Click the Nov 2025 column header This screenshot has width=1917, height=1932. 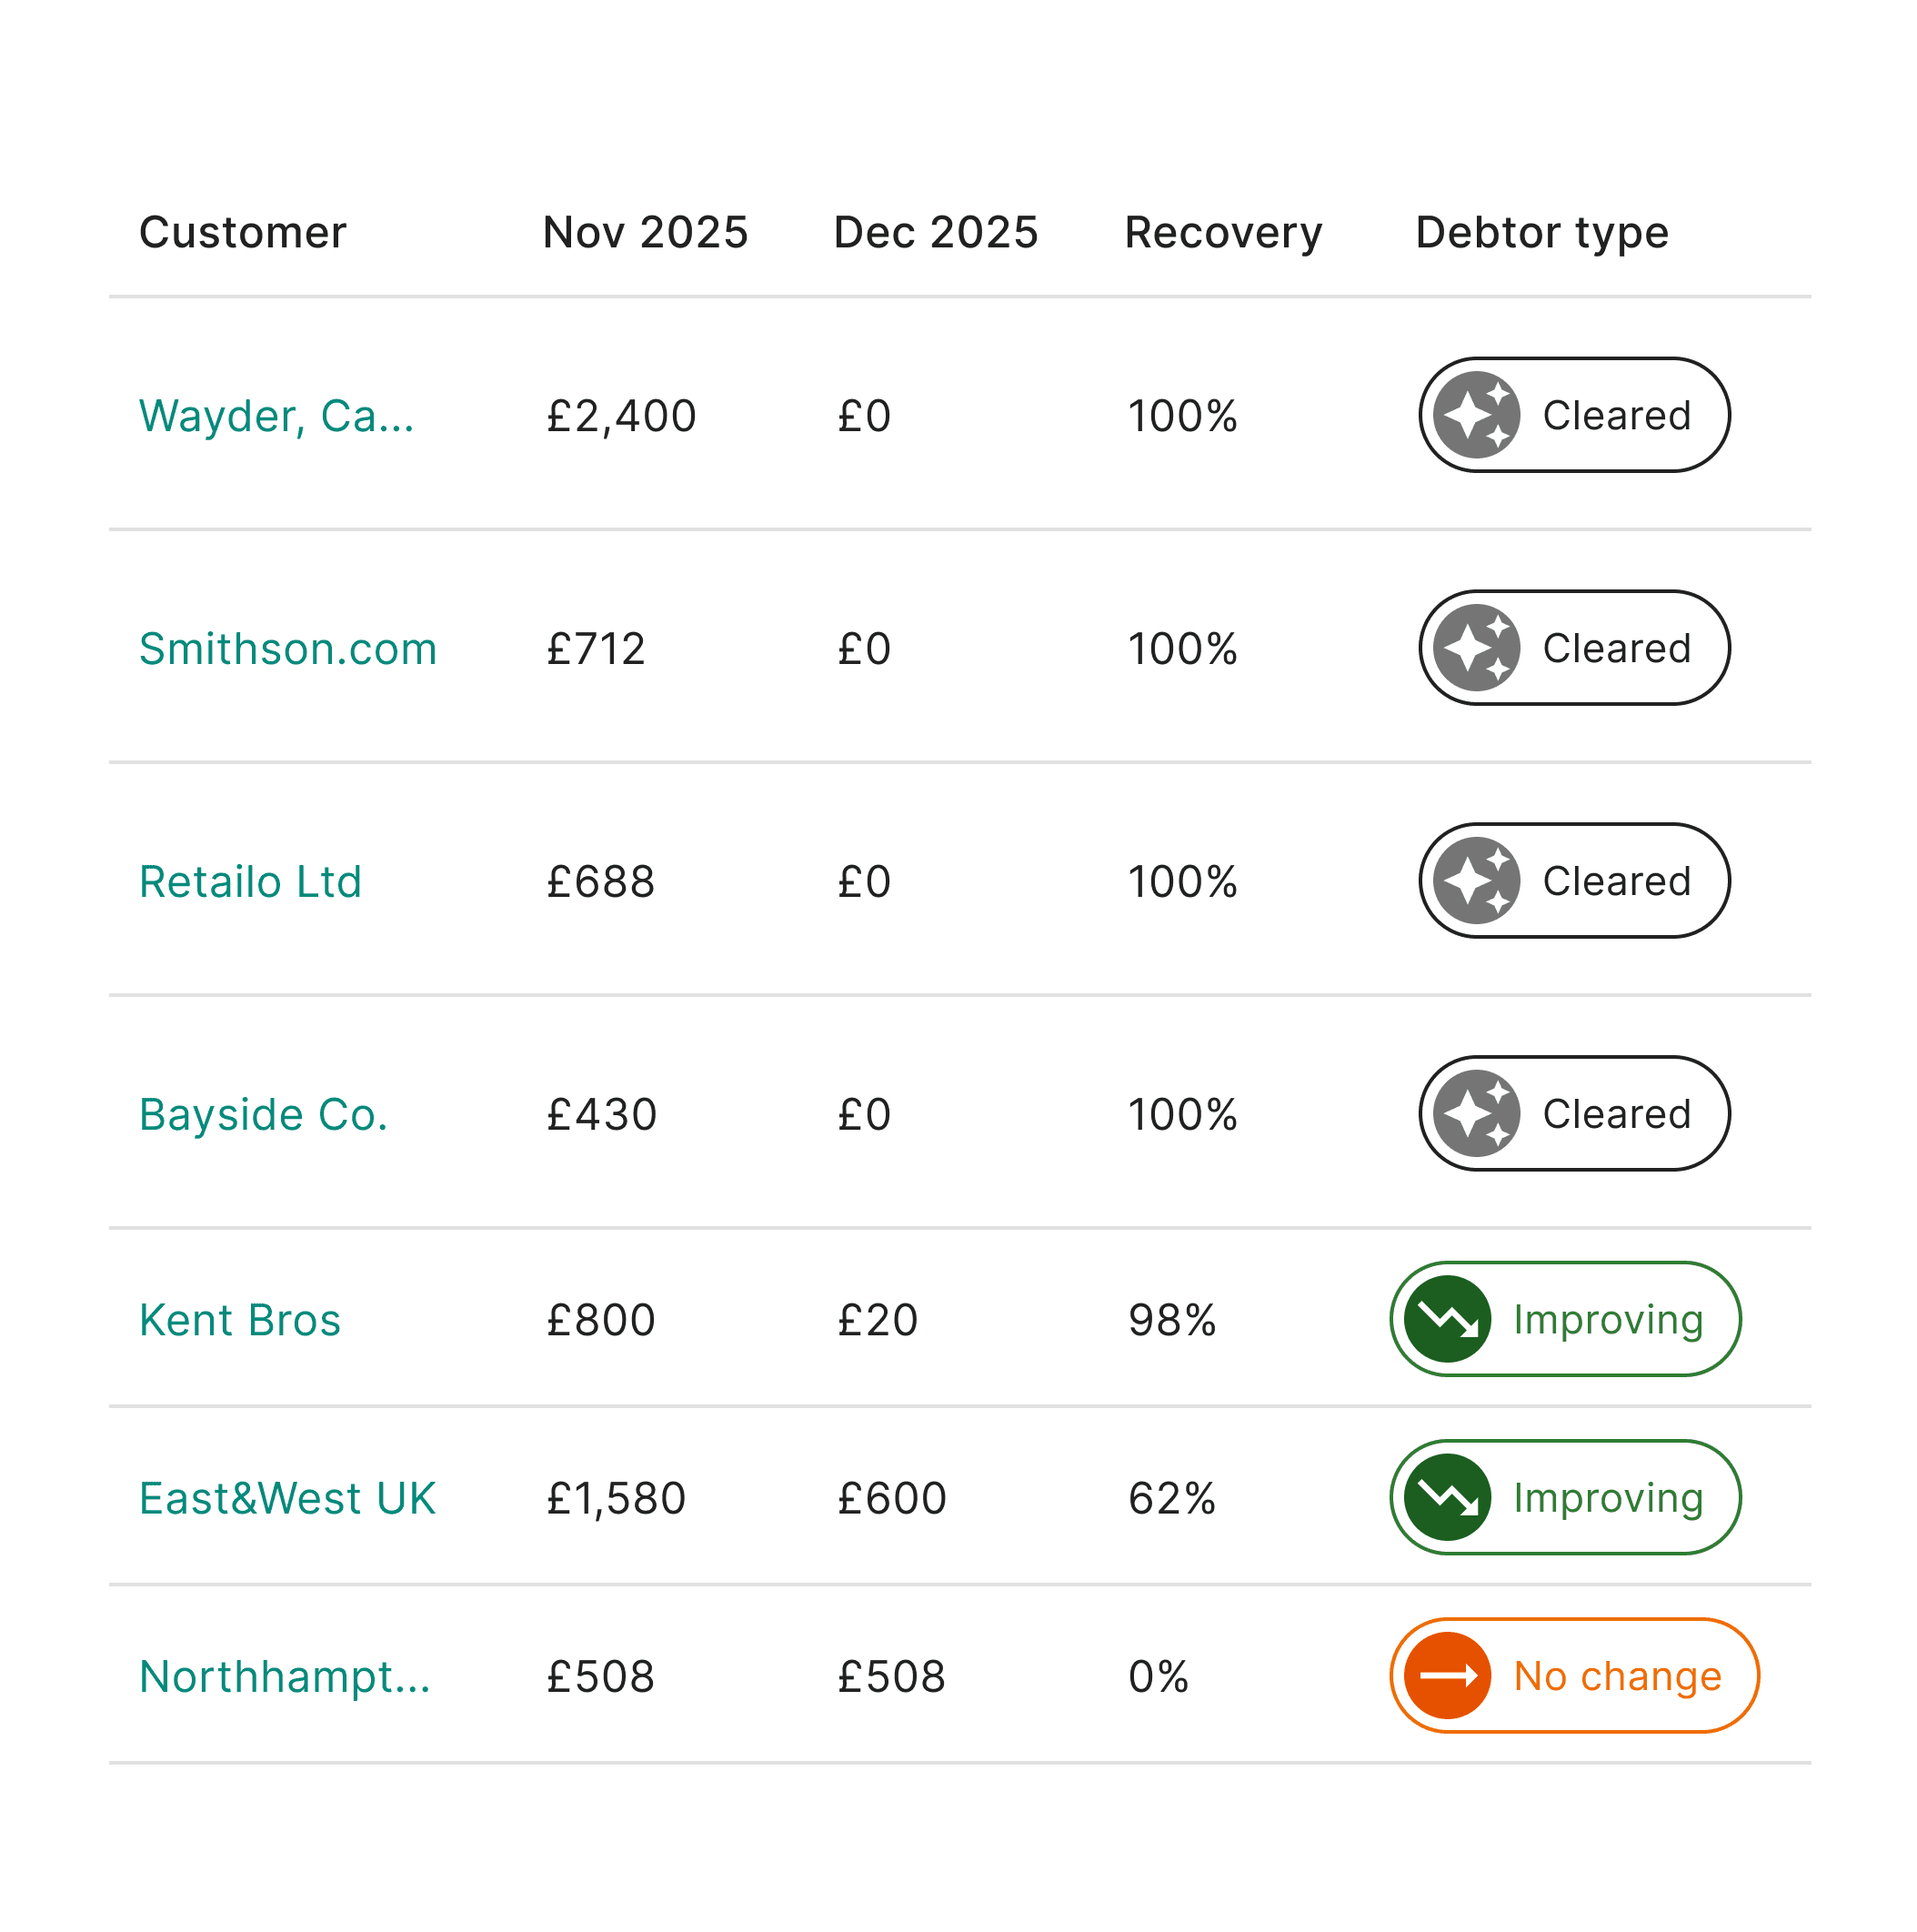pyautogui.click(x=645, y=233)
